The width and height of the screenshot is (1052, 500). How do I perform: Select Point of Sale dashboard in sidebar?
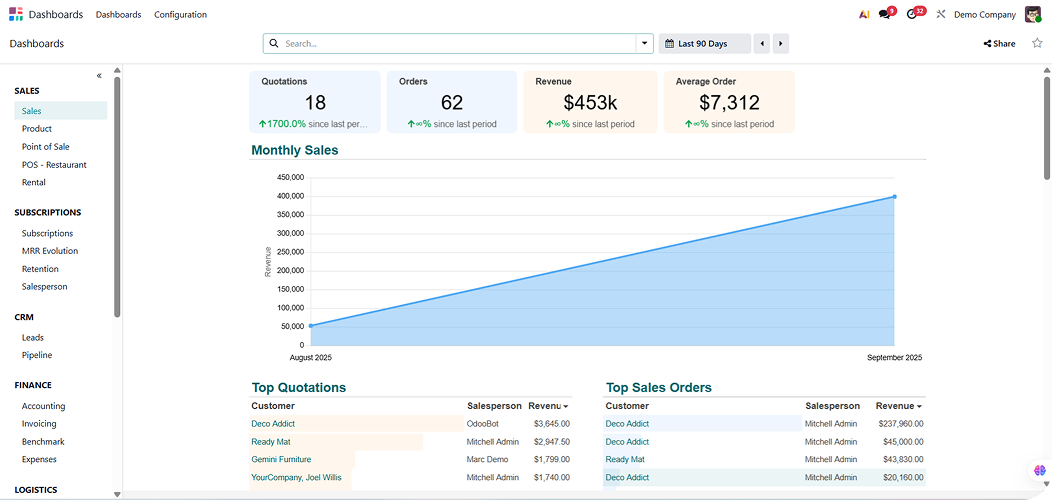tap(46, 147)
